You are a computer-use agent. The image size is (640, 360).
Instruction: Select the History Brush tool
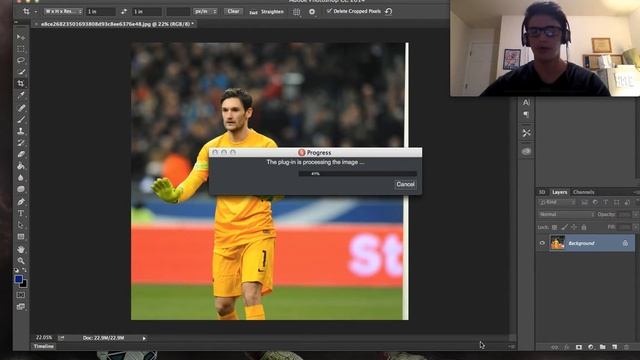pos(21,143)
